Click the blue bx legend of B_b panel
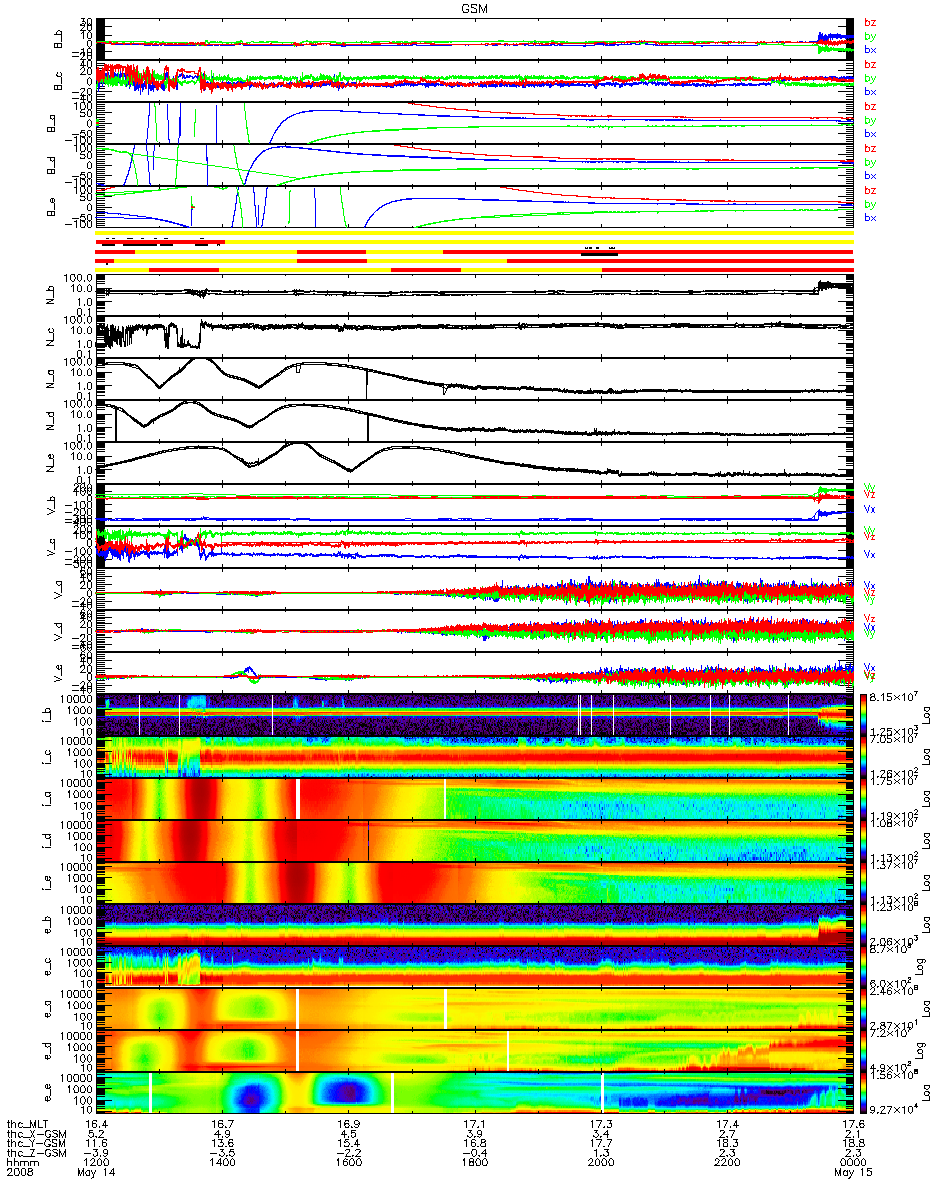The height and width of the screenshot is (1200, 930). click(x=870, y=49)
